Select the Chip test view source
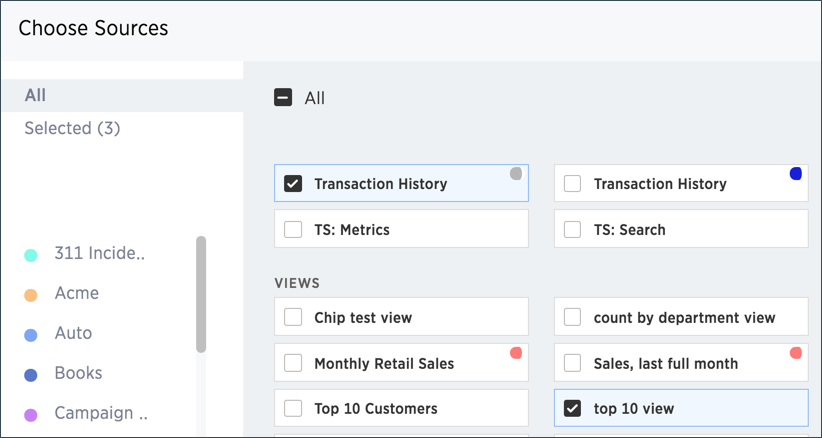822x438 pixels. tap(293, 318)
